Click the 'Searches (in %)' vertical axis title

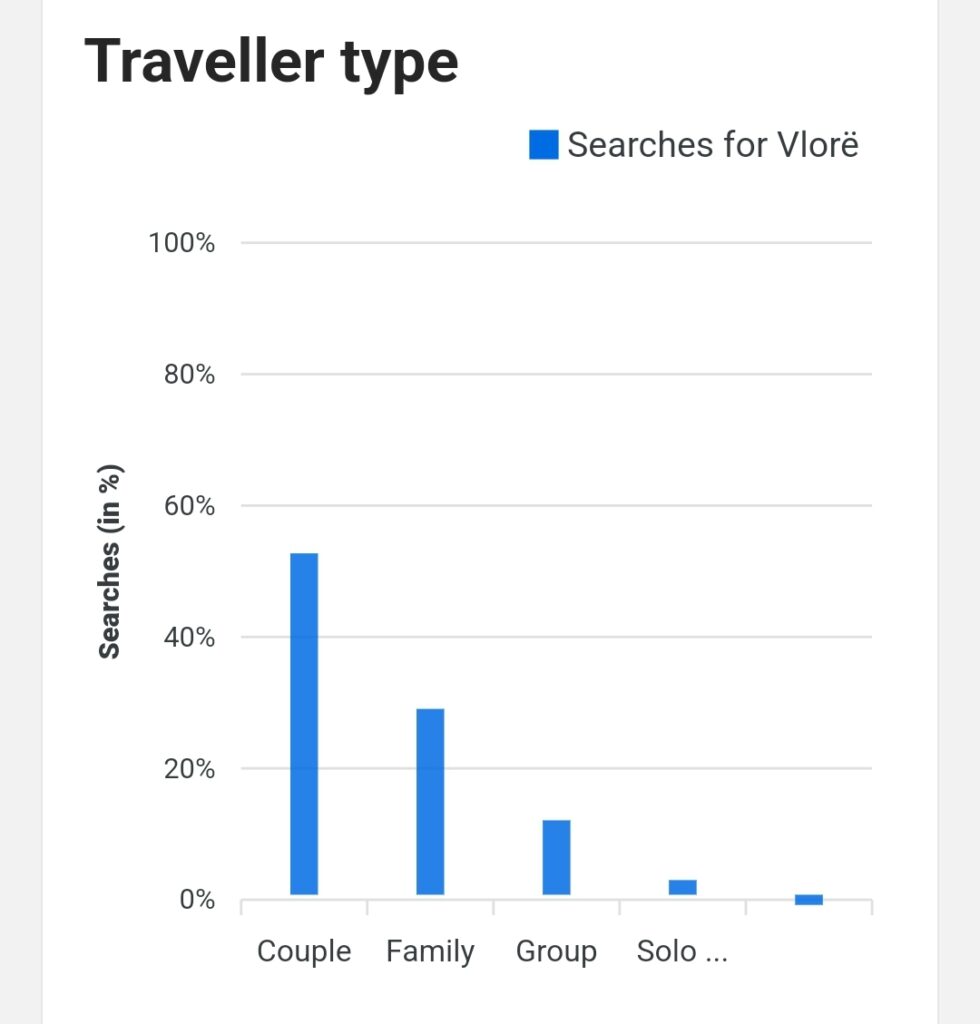(109, 563)
